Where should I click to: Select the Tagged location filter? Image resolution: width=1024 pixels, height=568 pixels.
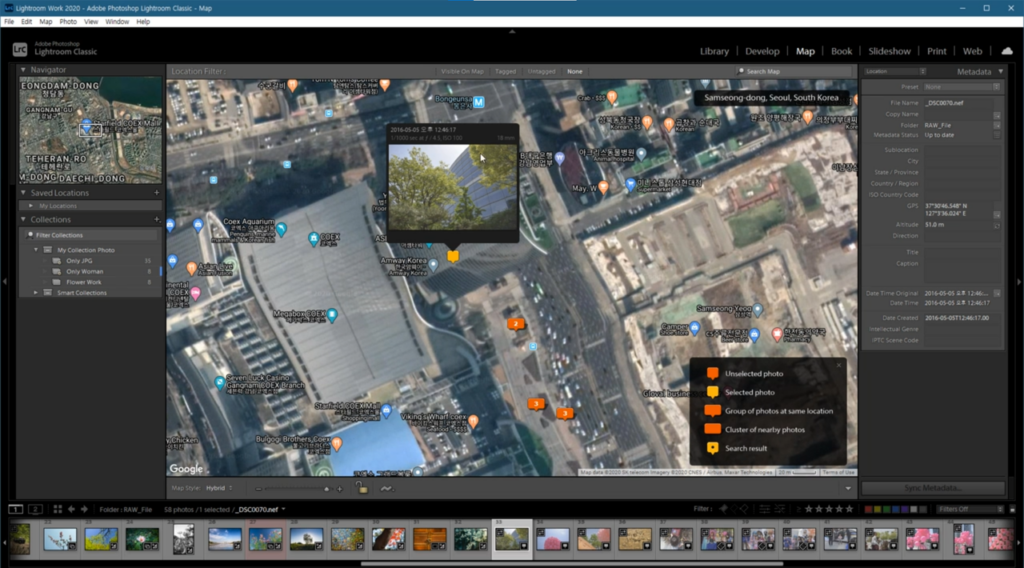pyautogui.click(x=505, y=71)
